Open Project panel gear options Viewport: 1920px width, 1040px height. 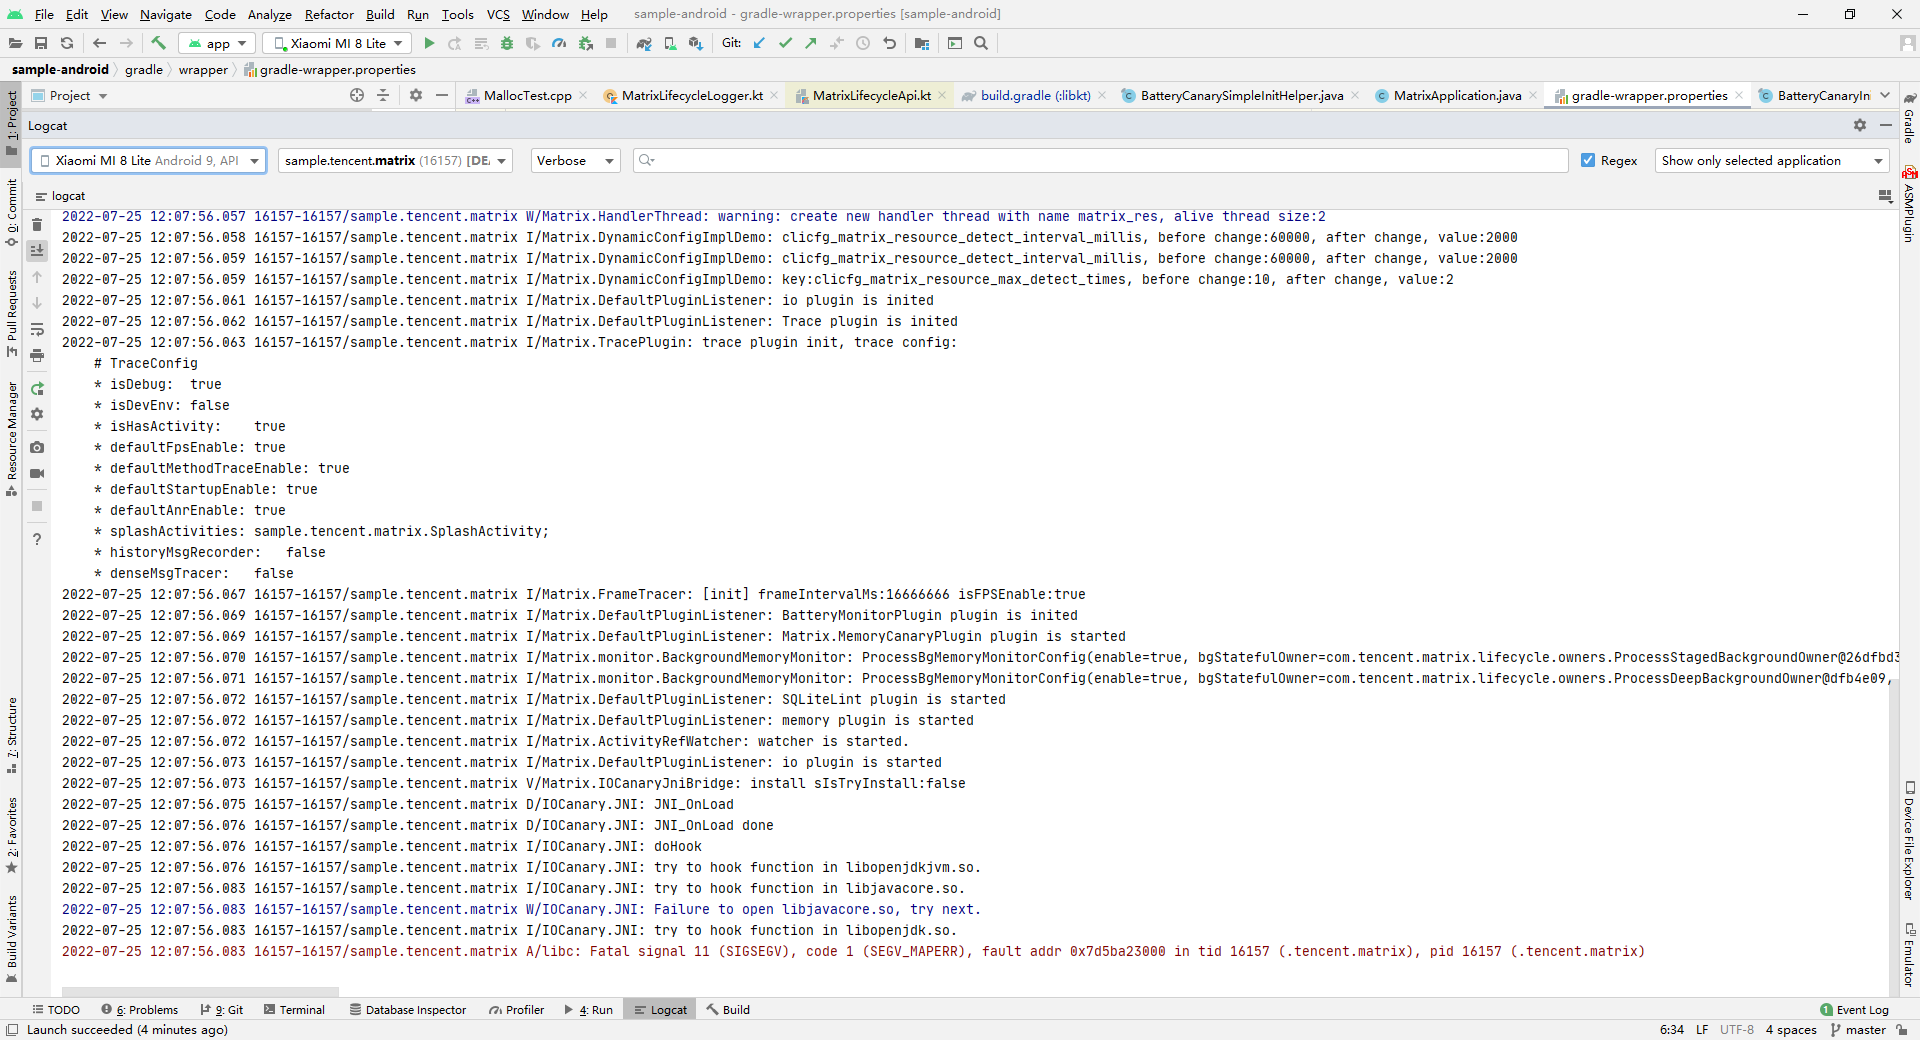416,95
